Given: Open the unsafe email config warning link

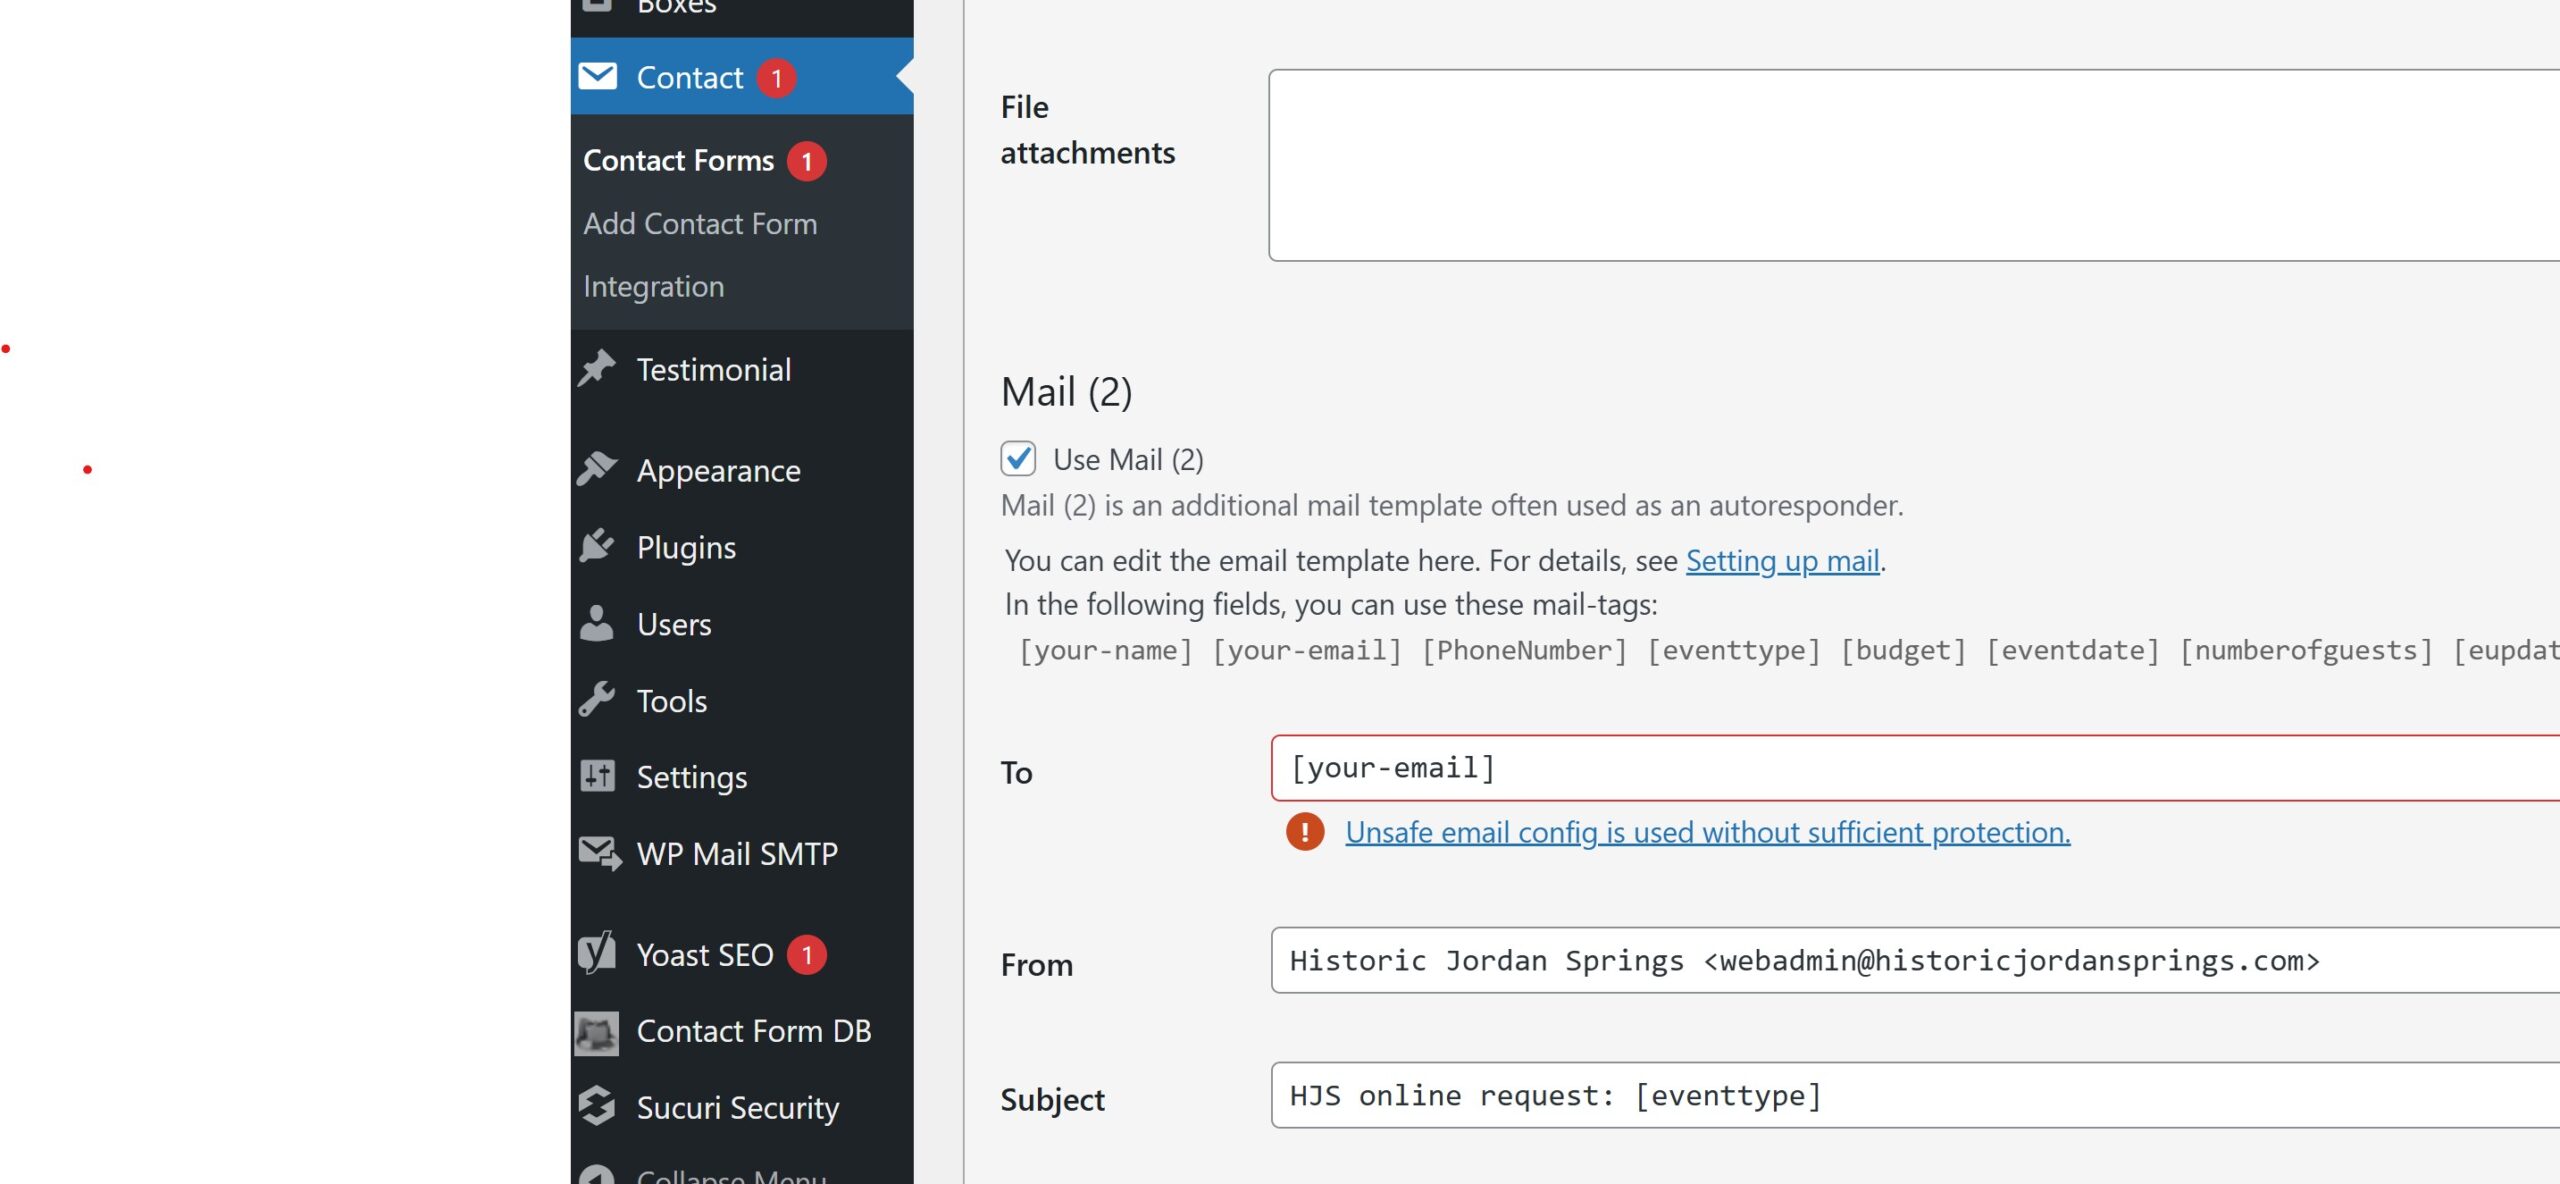Looking at the screenshot, I should click(1707, 832).
